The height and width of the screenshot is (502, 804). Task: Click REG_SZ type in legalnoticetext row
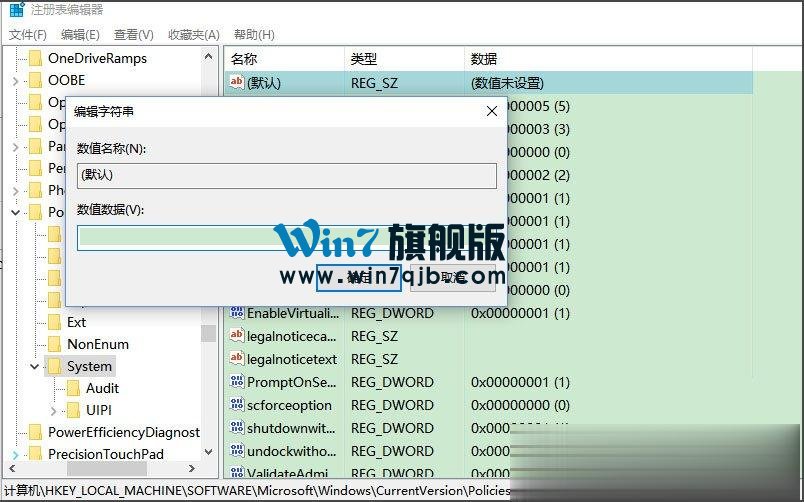pyautogui.click(x=374, y=359)
